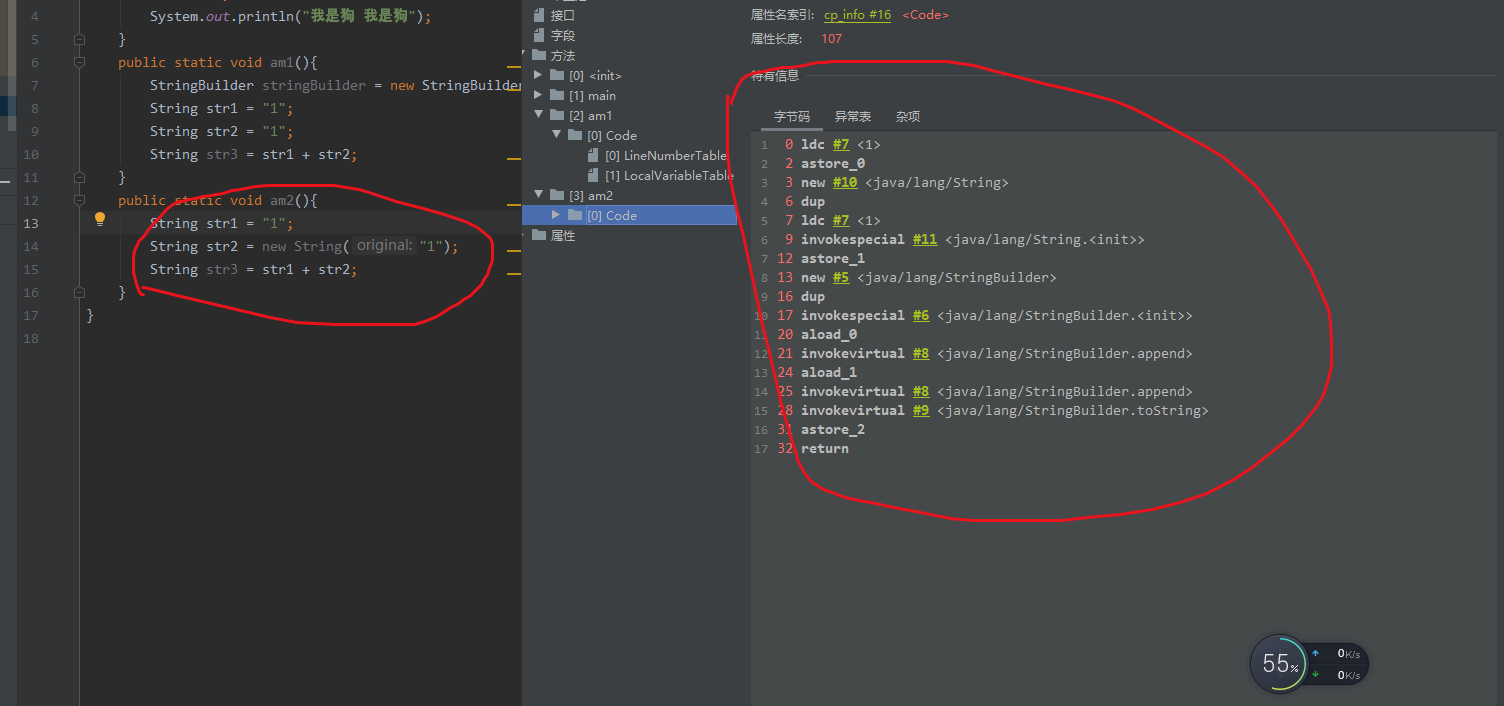Click the folder icon of [1] main
Viewport: 1504px width, 706px height.
[558, 95]
